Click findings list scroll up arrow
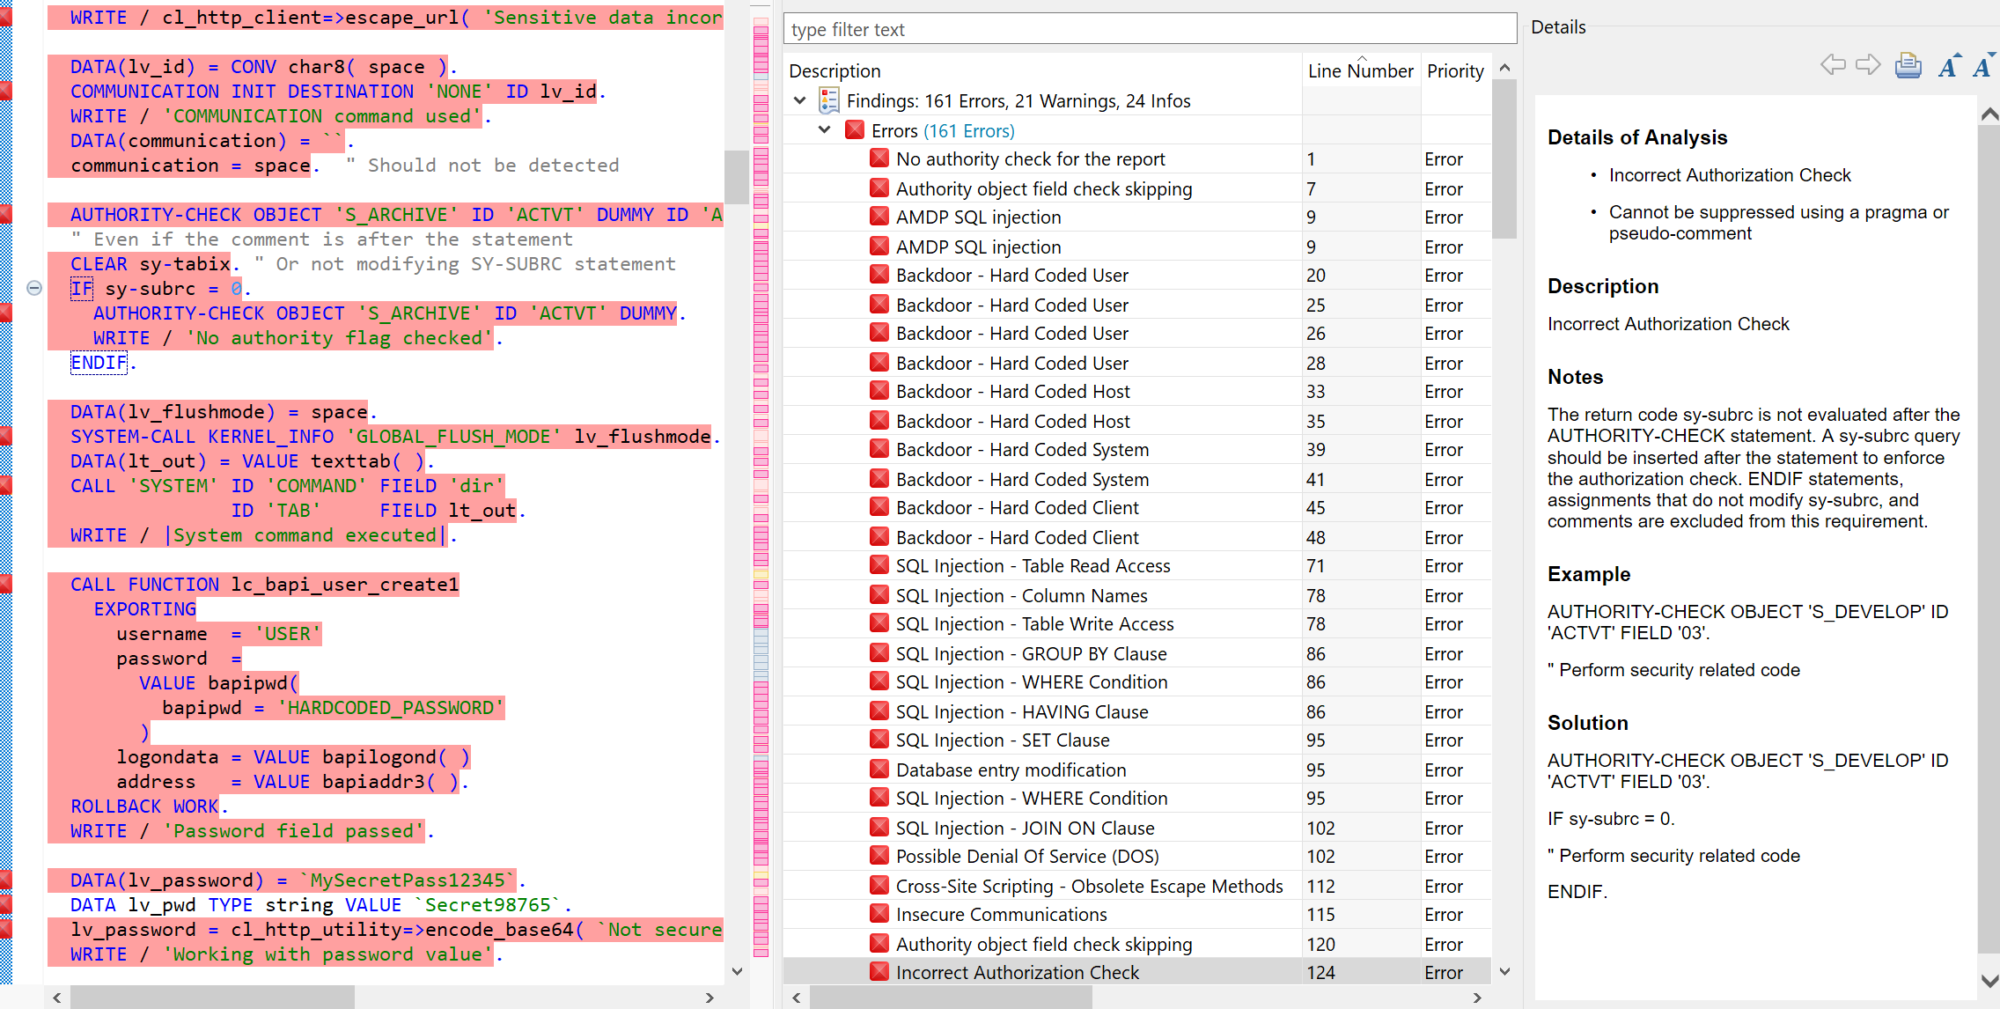This screenshot has width=2000, height=1009. click(x=1504, y=68)
